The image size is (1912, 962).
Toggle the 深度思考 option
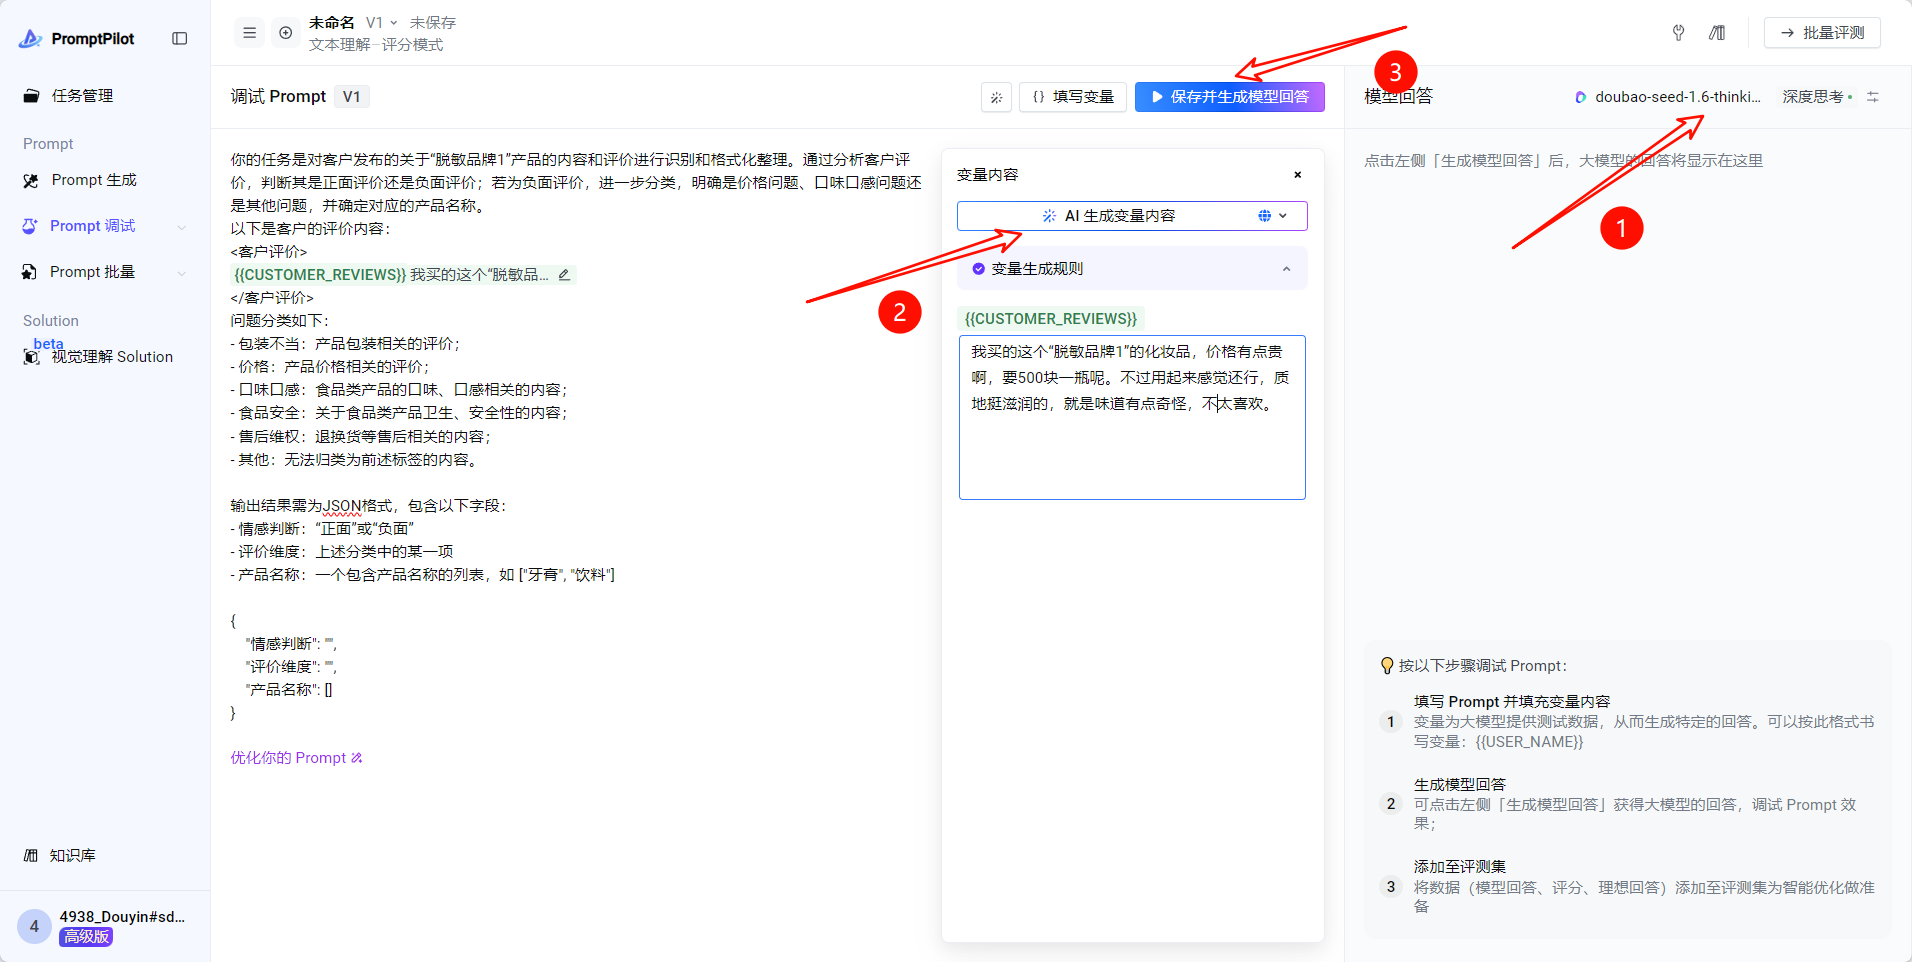tap(1817, 97)
